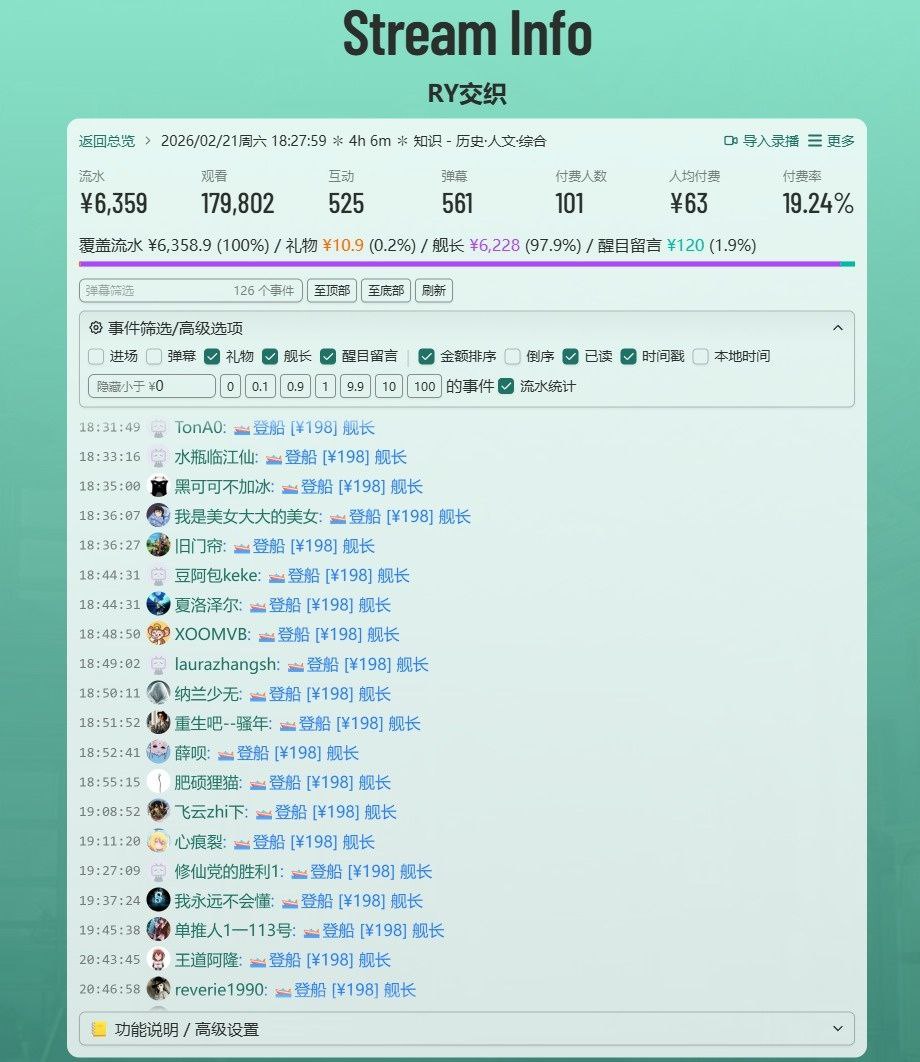Click the gear icon beside 事件筛选/高级选项
The image size is (920, 1062).
96,328
